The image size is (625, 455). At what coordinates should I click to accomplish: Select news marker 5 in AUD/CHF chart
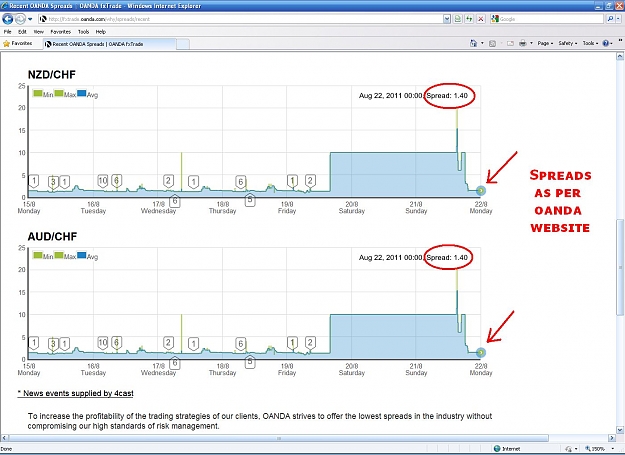[250, 361]
